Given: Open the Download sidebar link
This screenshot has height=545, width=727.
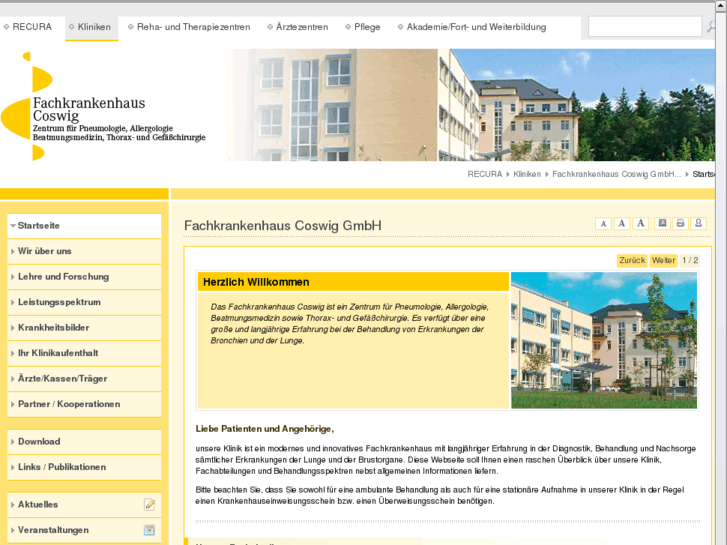Looking at the screenshot, I should [84, 442].
